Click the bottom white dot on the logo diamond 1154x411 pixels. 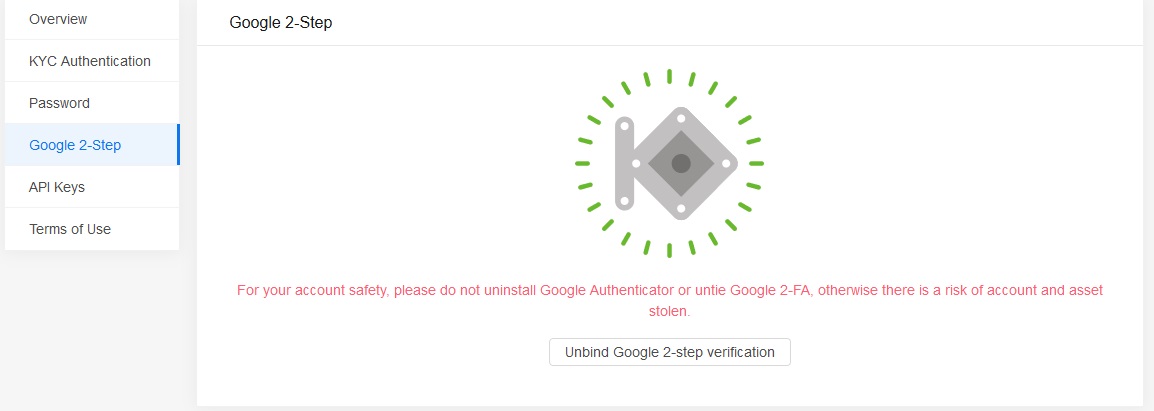pos(681,209)
